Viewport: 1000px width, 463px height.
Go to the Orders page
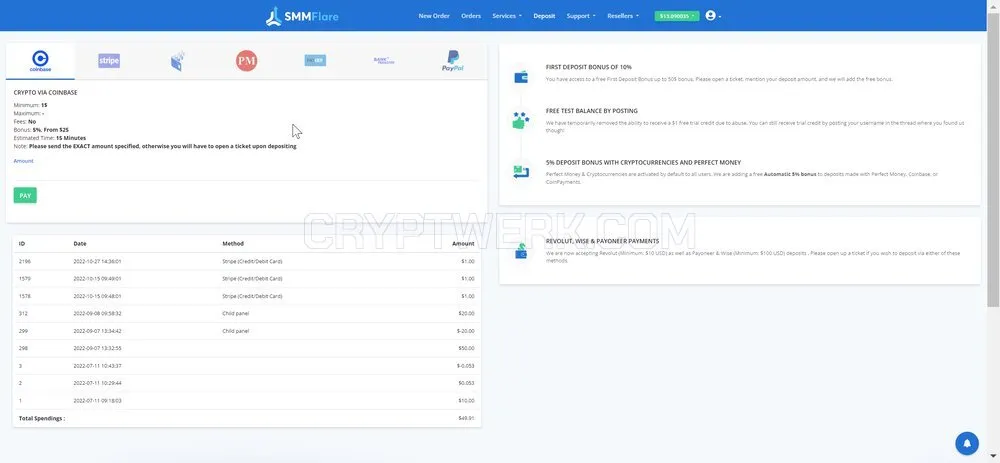(471, 16)
